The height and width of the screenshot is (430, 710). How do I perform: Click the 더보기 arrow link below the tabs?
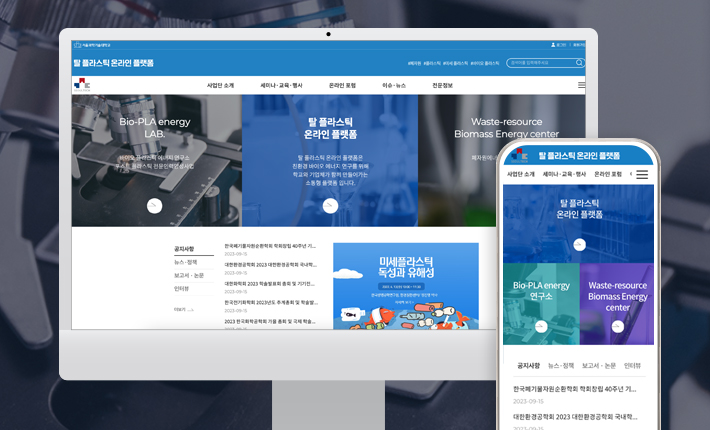point(184,310)
